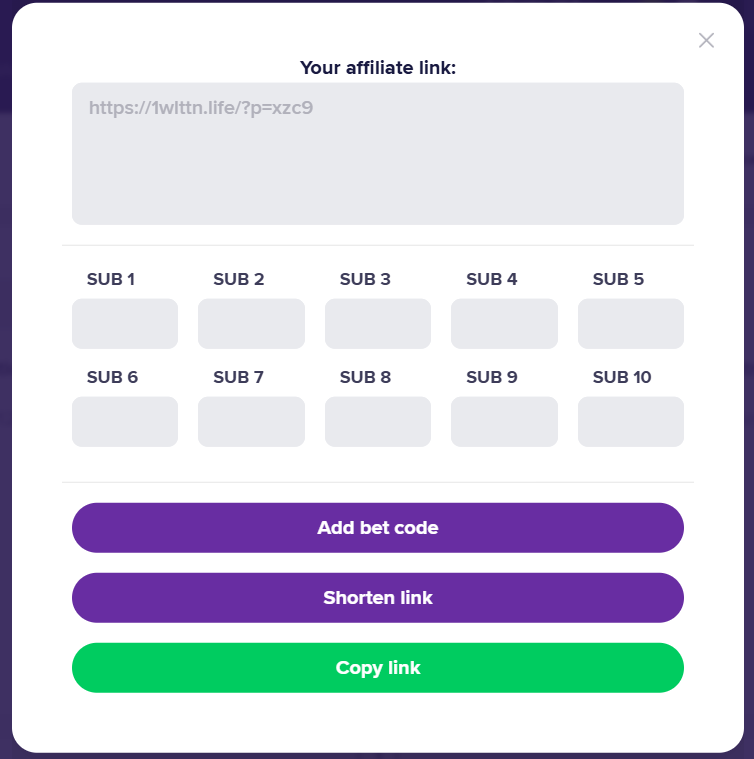Click the SUB 10 label text

click(x=622, y=377)
